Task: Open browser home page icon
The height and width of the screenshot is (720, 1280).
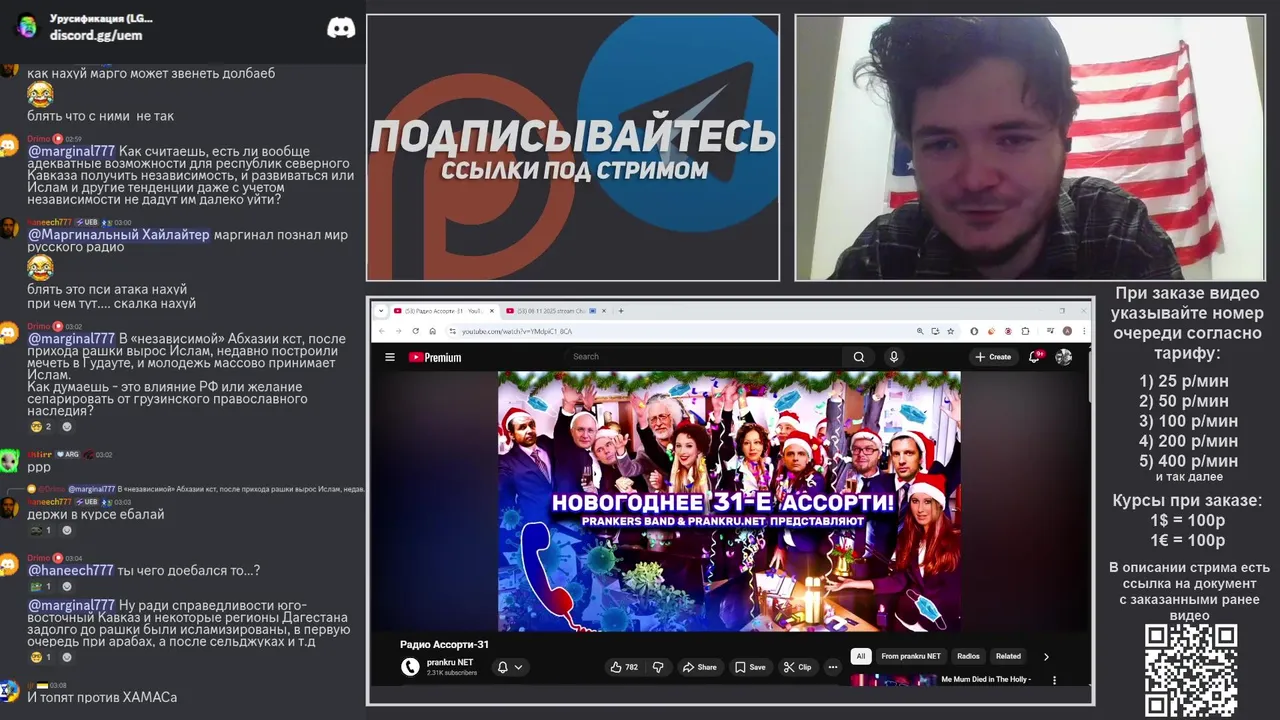Action: [432, 331]
